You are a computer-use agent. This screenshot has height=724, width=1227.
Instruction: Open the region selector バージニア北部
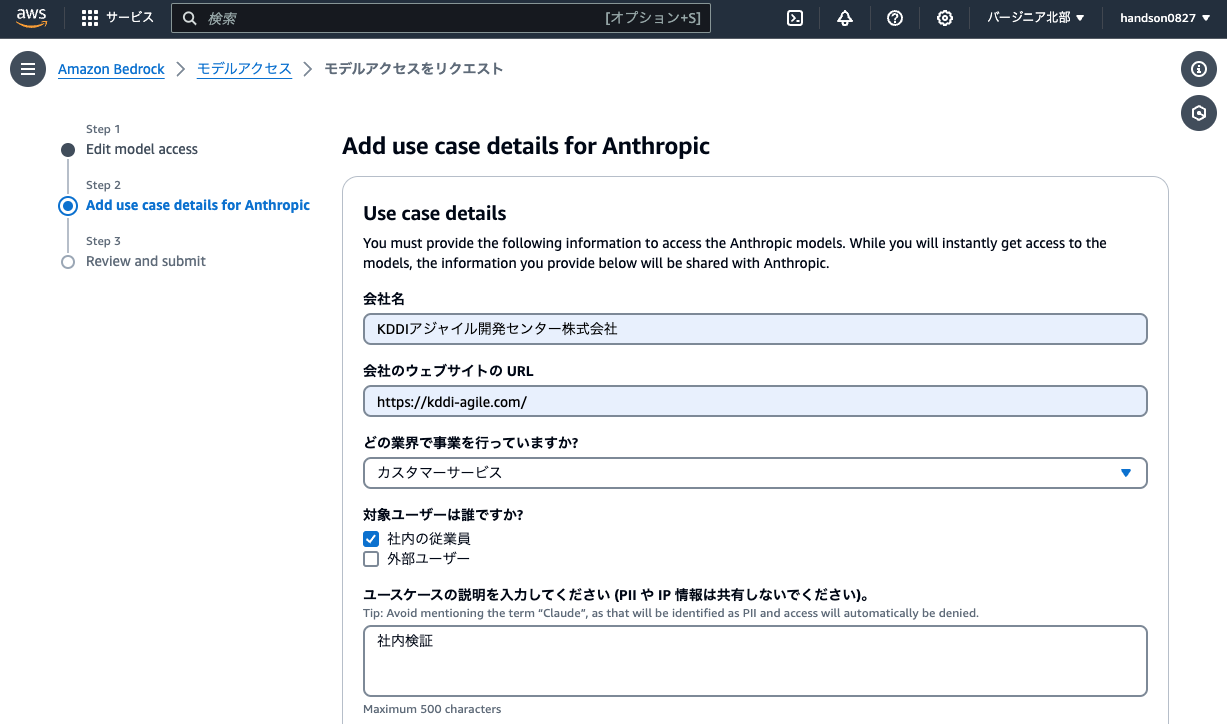1036,18
